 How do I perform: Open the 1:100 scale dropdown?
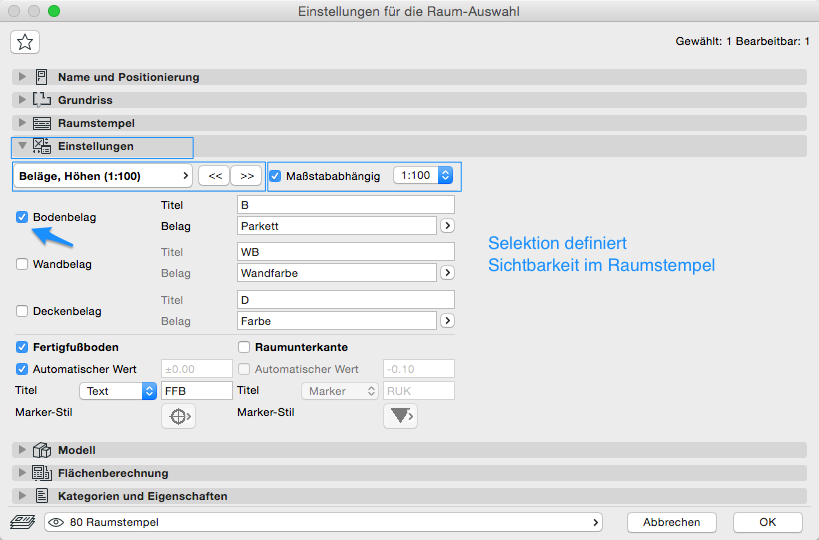coord(424,176)
